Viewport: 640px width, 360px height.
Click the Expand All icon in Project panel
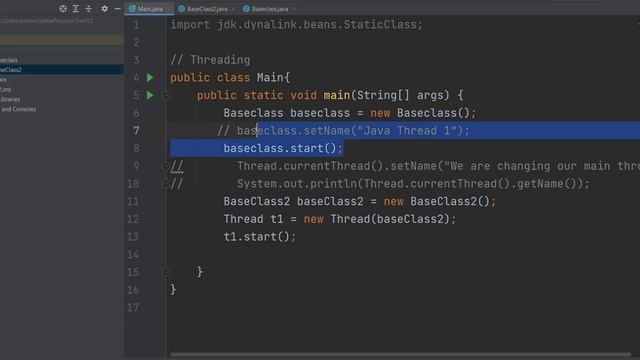point(76,9)
